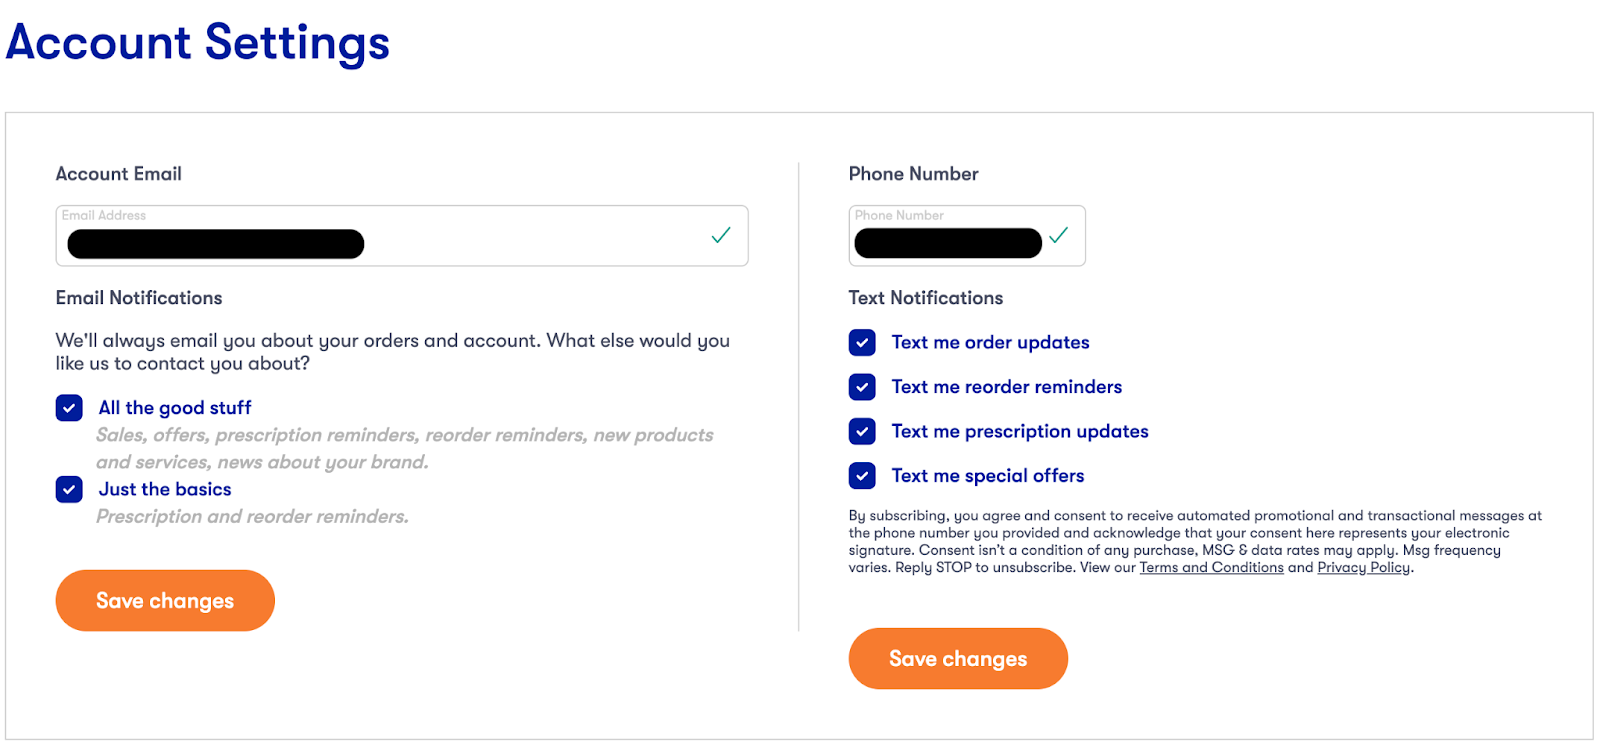Toggle the 'Just the basics' checkbox
The image size is (1600, 752).
coord(69,489)
